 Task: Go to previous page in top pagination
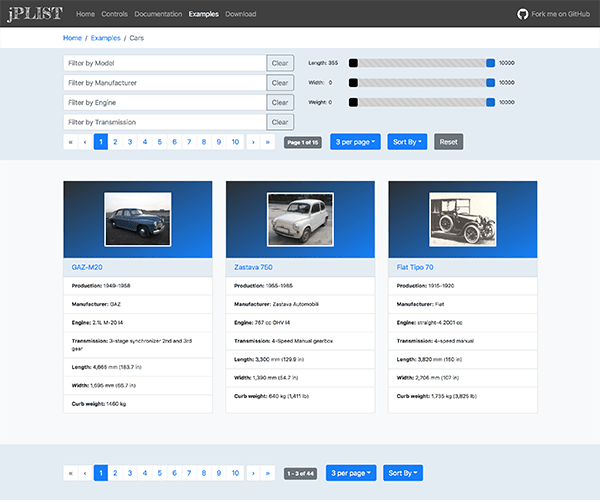click(x=85, y=142)
